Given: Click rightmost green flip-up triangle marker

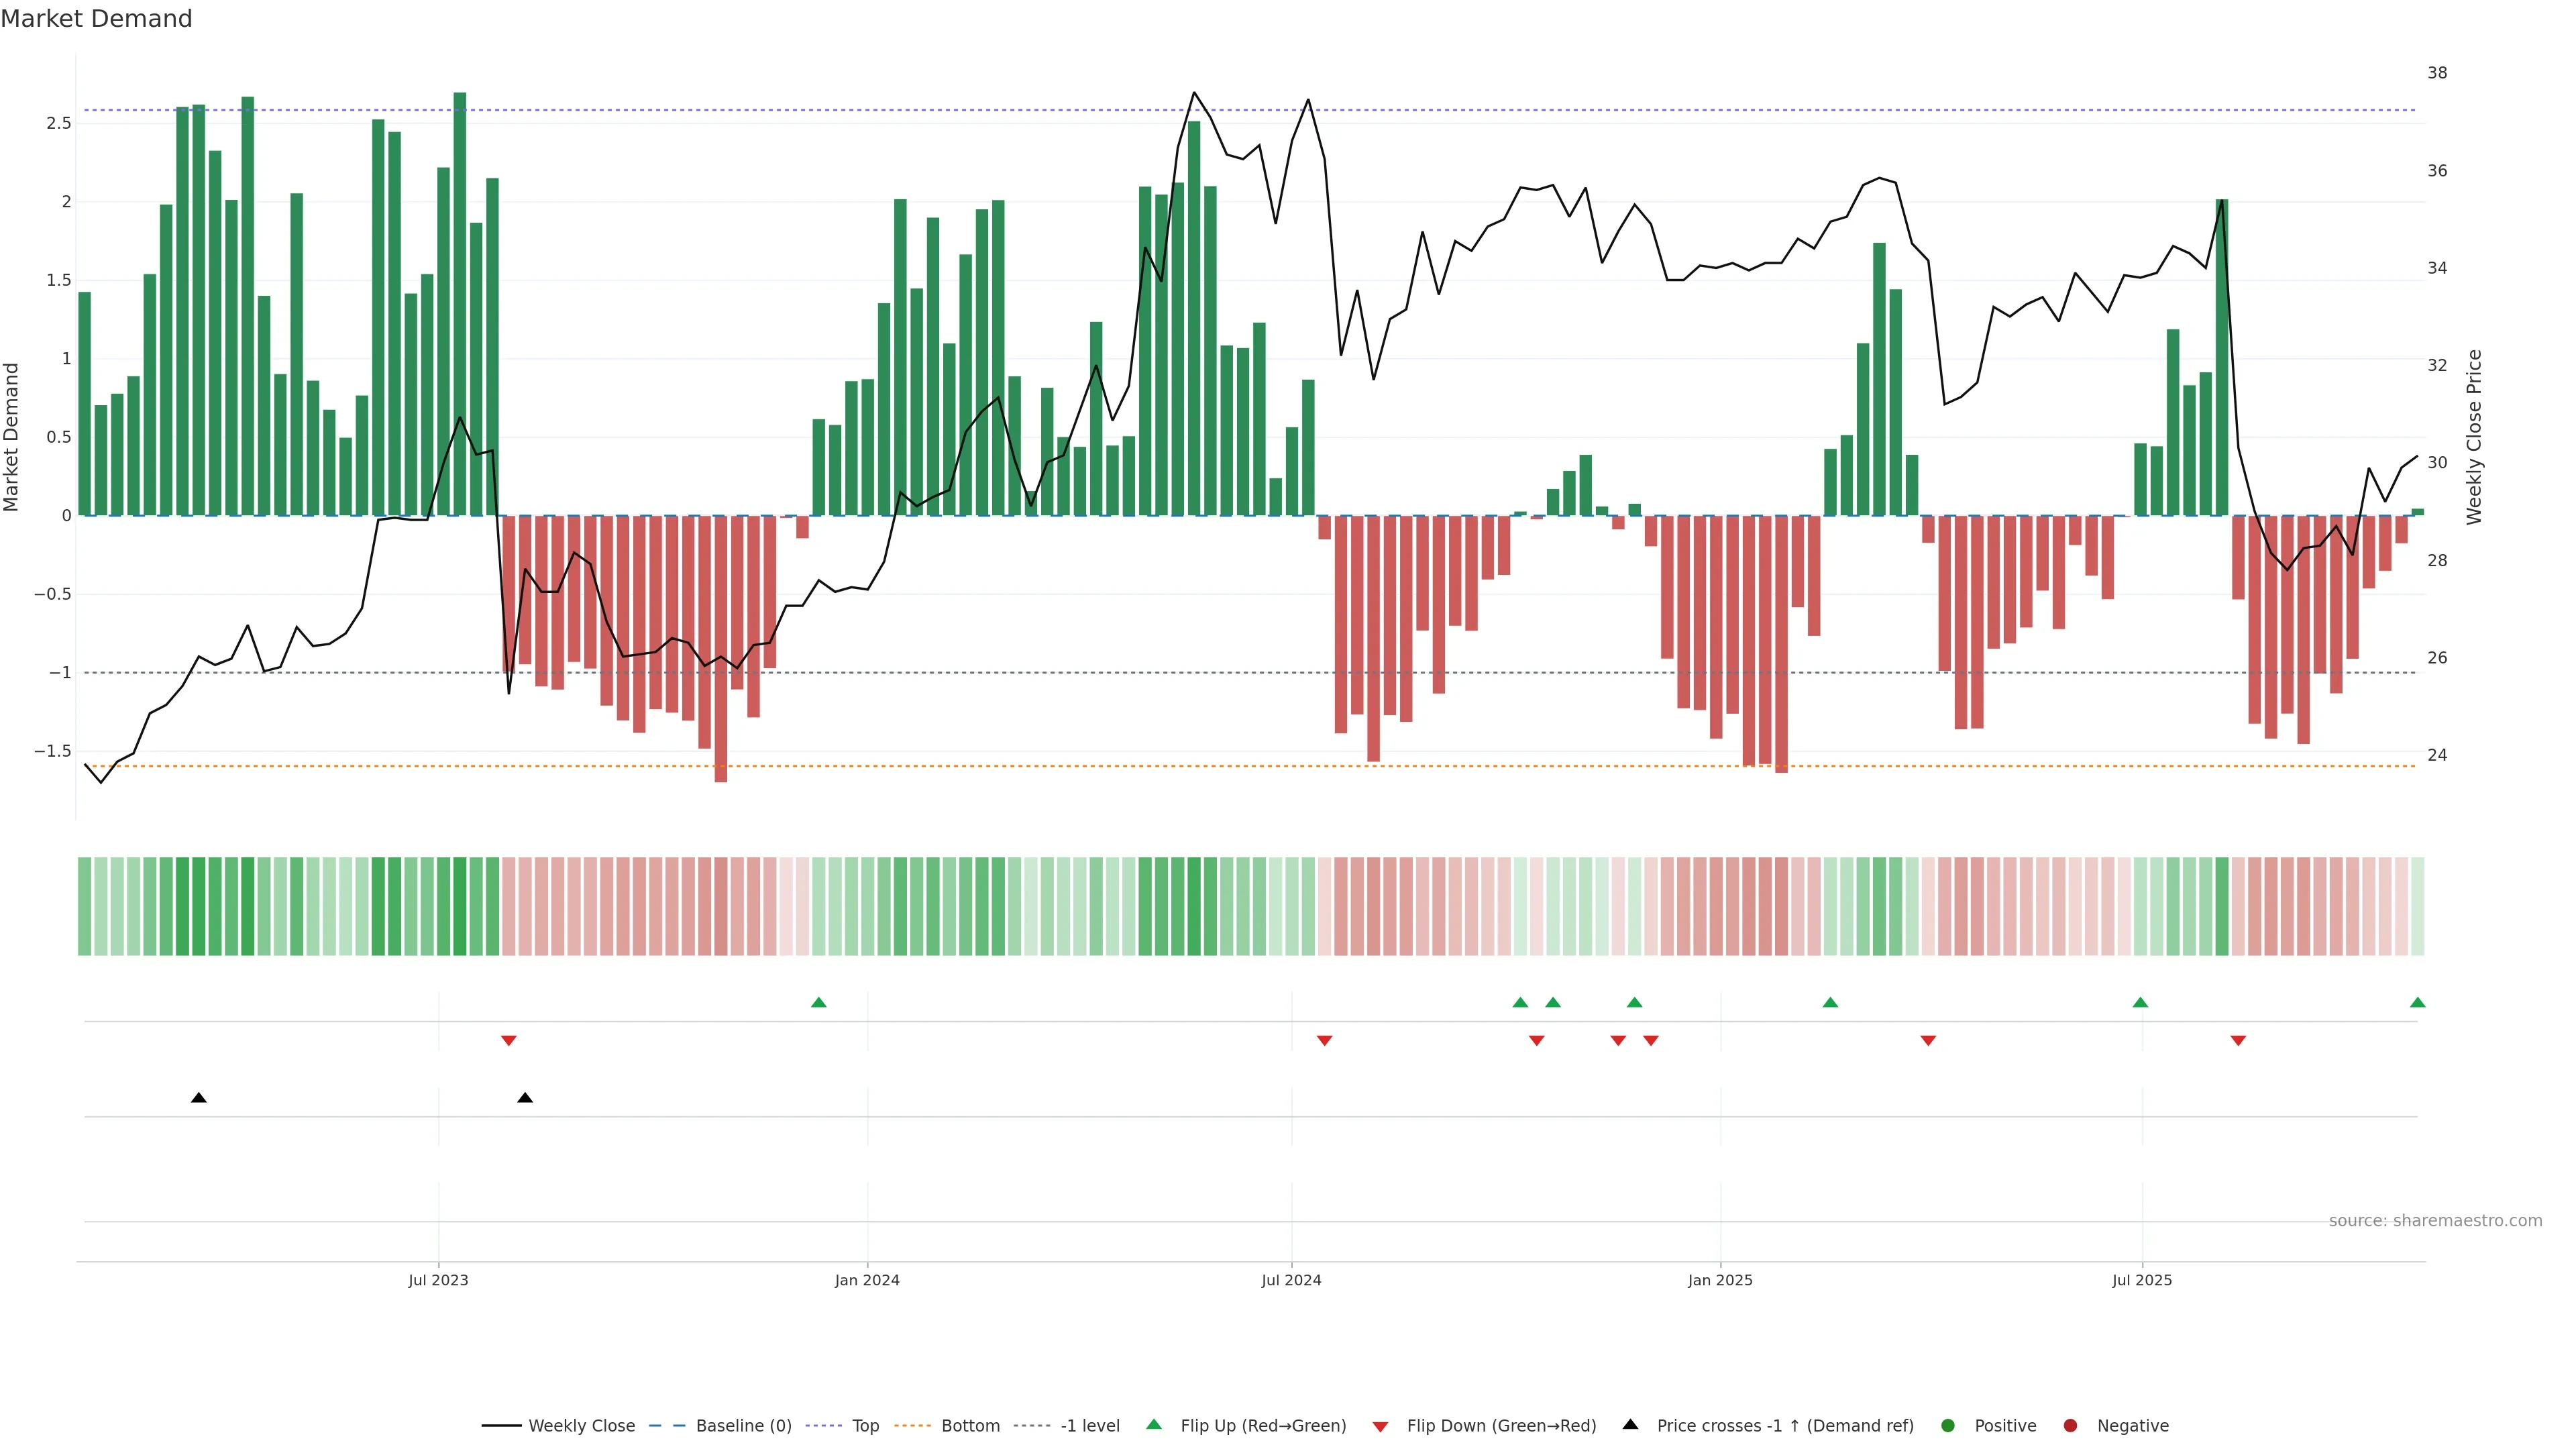Looking at the screenshot, I should 2417,1003.
